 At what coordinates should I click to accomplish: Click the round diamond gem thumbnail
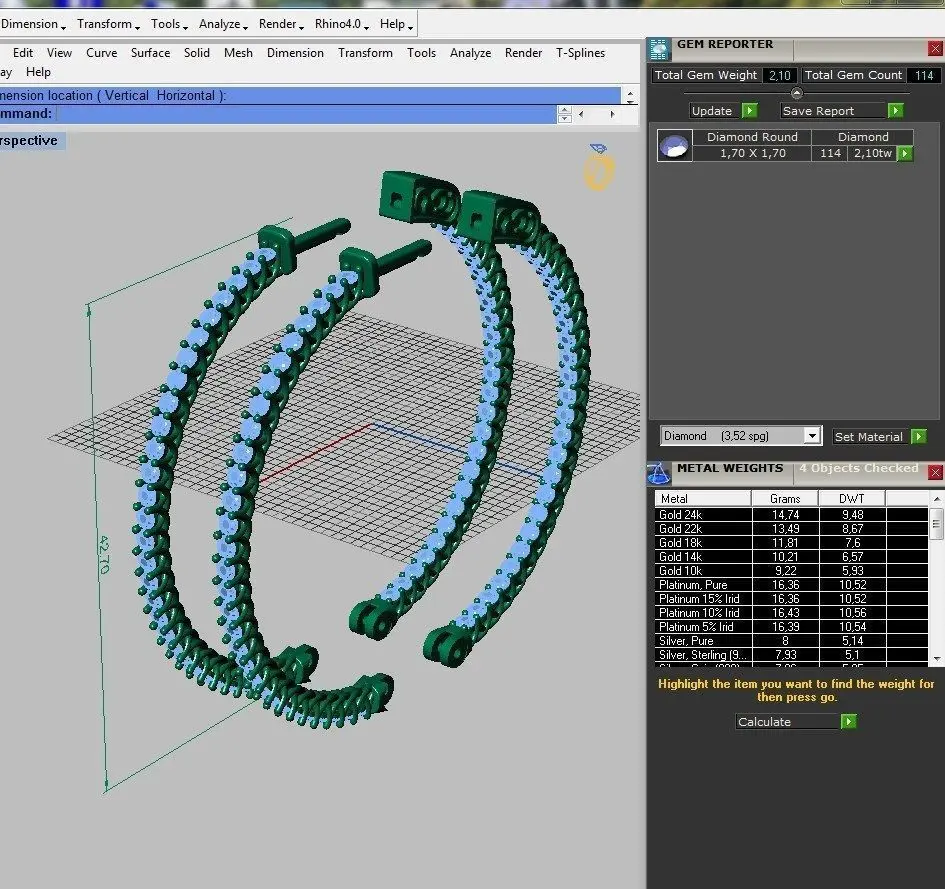[x=674, y=145]
